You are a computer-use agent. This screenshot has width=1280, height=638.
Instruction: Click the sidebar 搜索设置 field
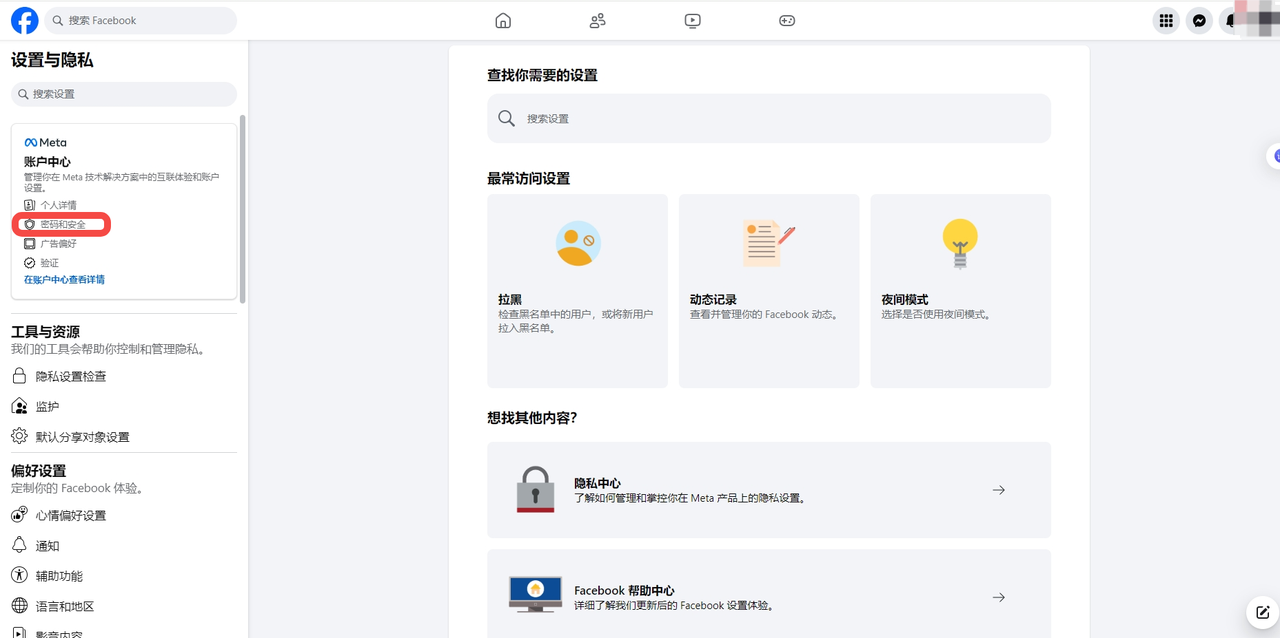(124, 94)
